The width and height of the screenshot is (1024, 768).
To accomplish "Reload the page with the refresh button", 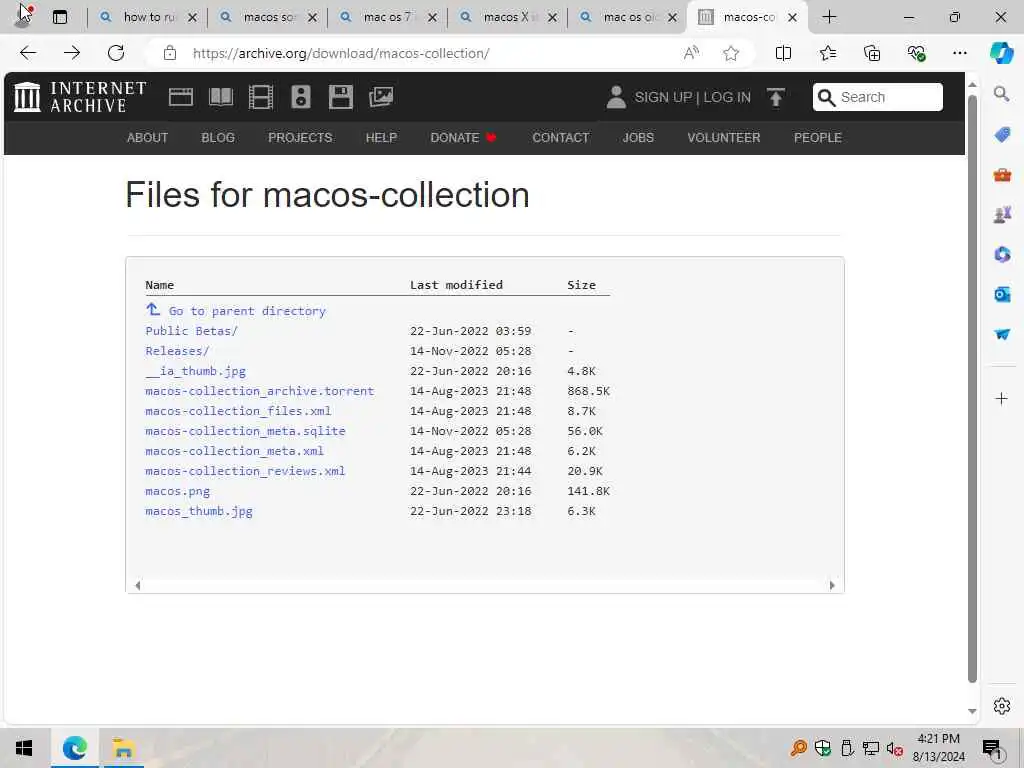I will click(x=116, y=53).
